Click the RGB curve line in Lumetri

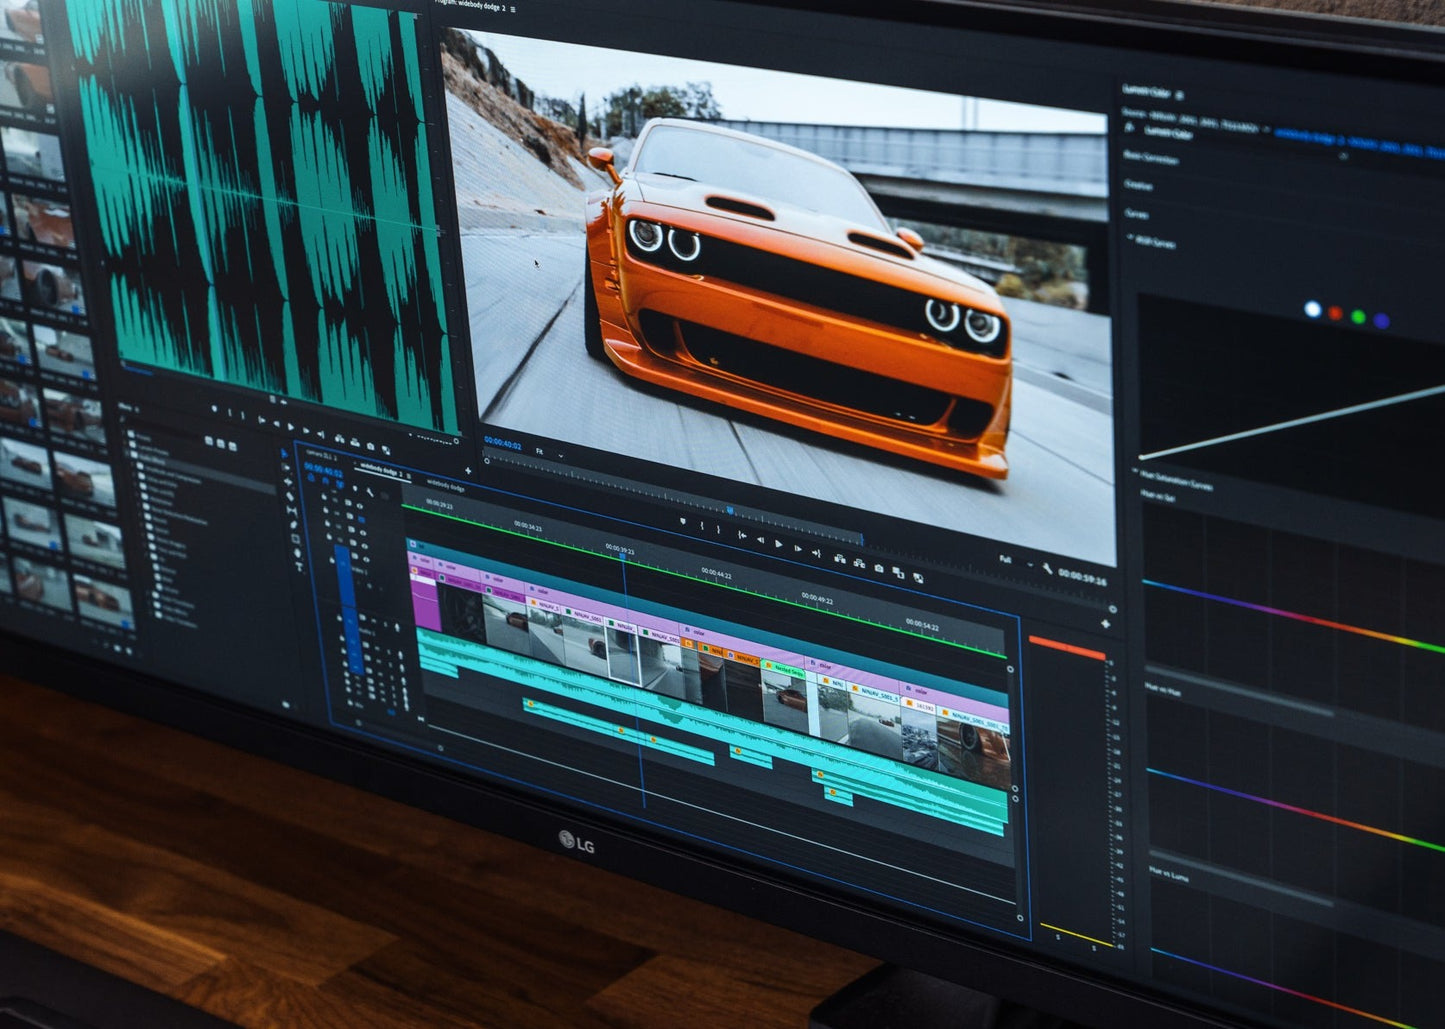coord(1291,421)
